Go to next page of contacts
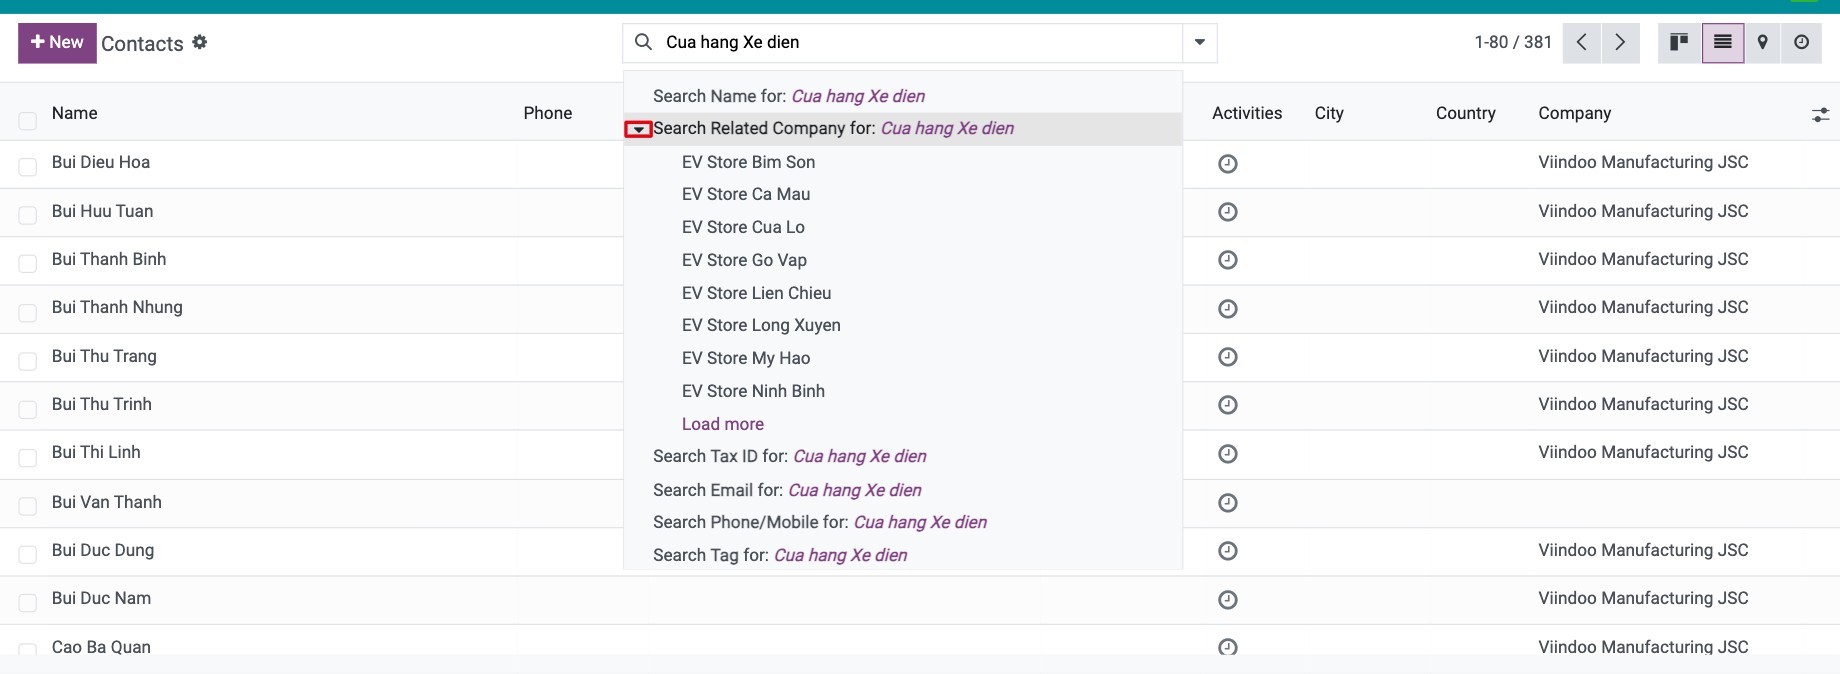This screenshot has width=1840, height=674. (1620, 42)
